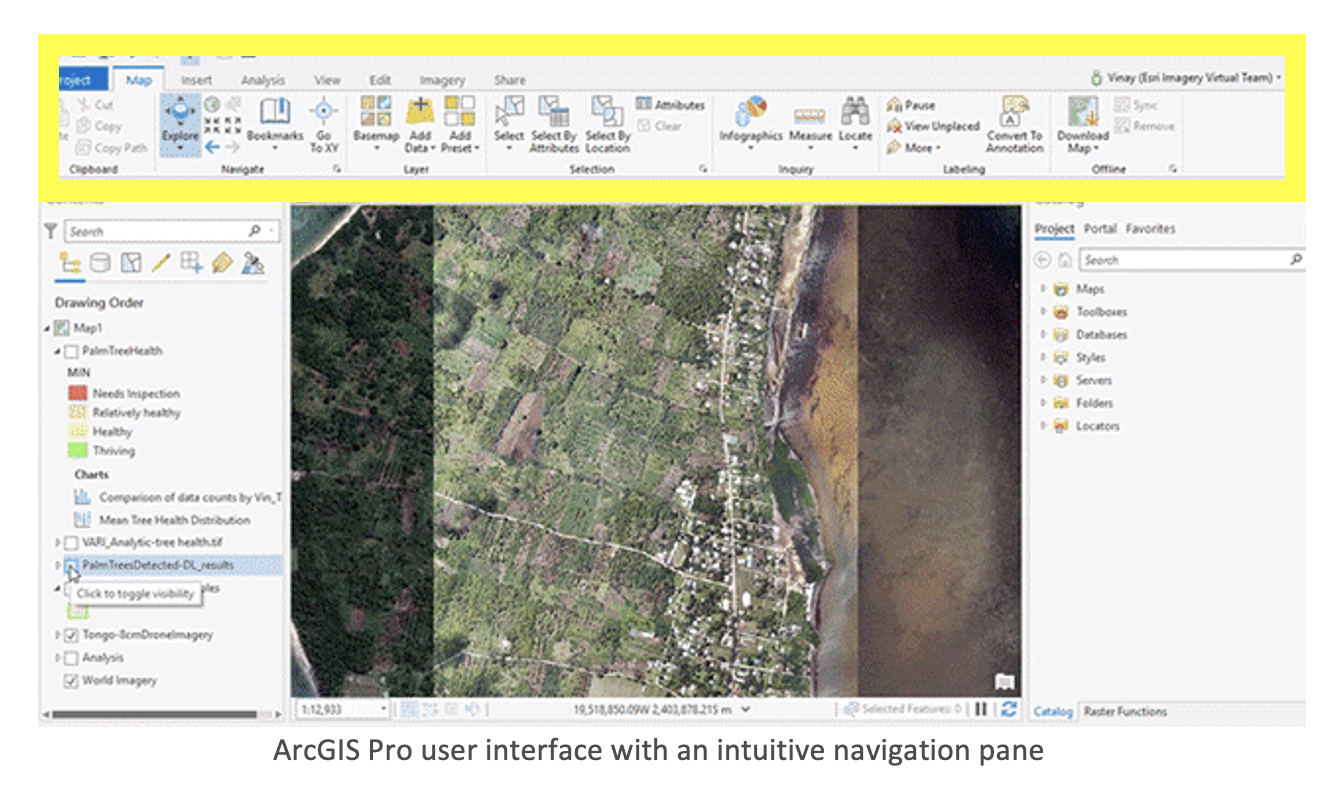This screenshot has height=786, width=1340.
Task: Open the Bookmarks gallery
Action: pyautogui.click(x=275, y=124)
